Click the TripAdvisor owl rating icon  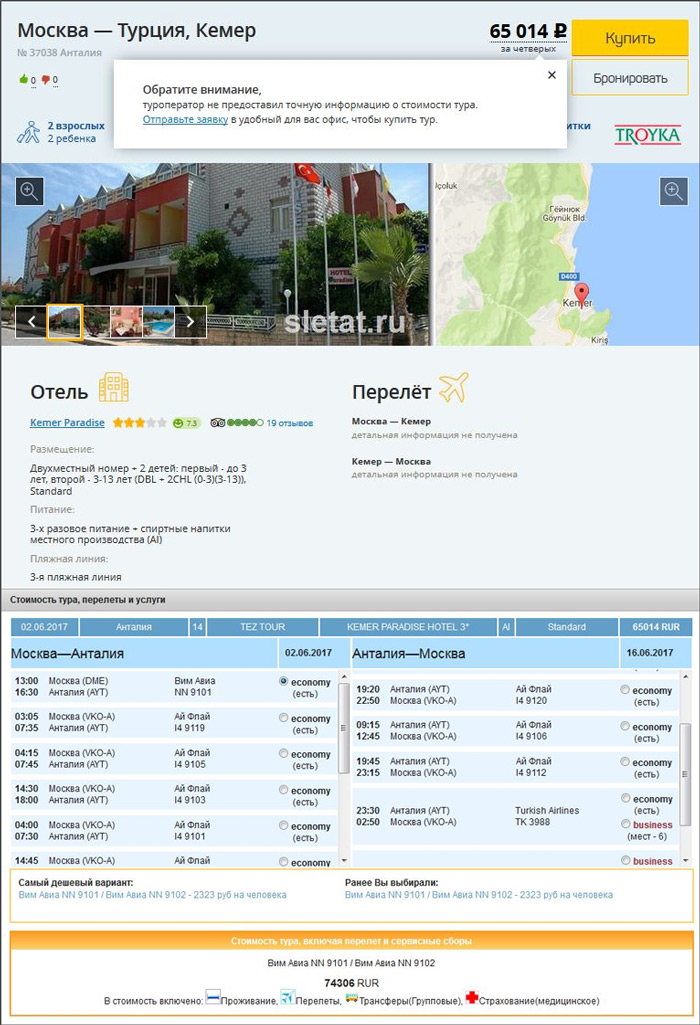point(218,423)
